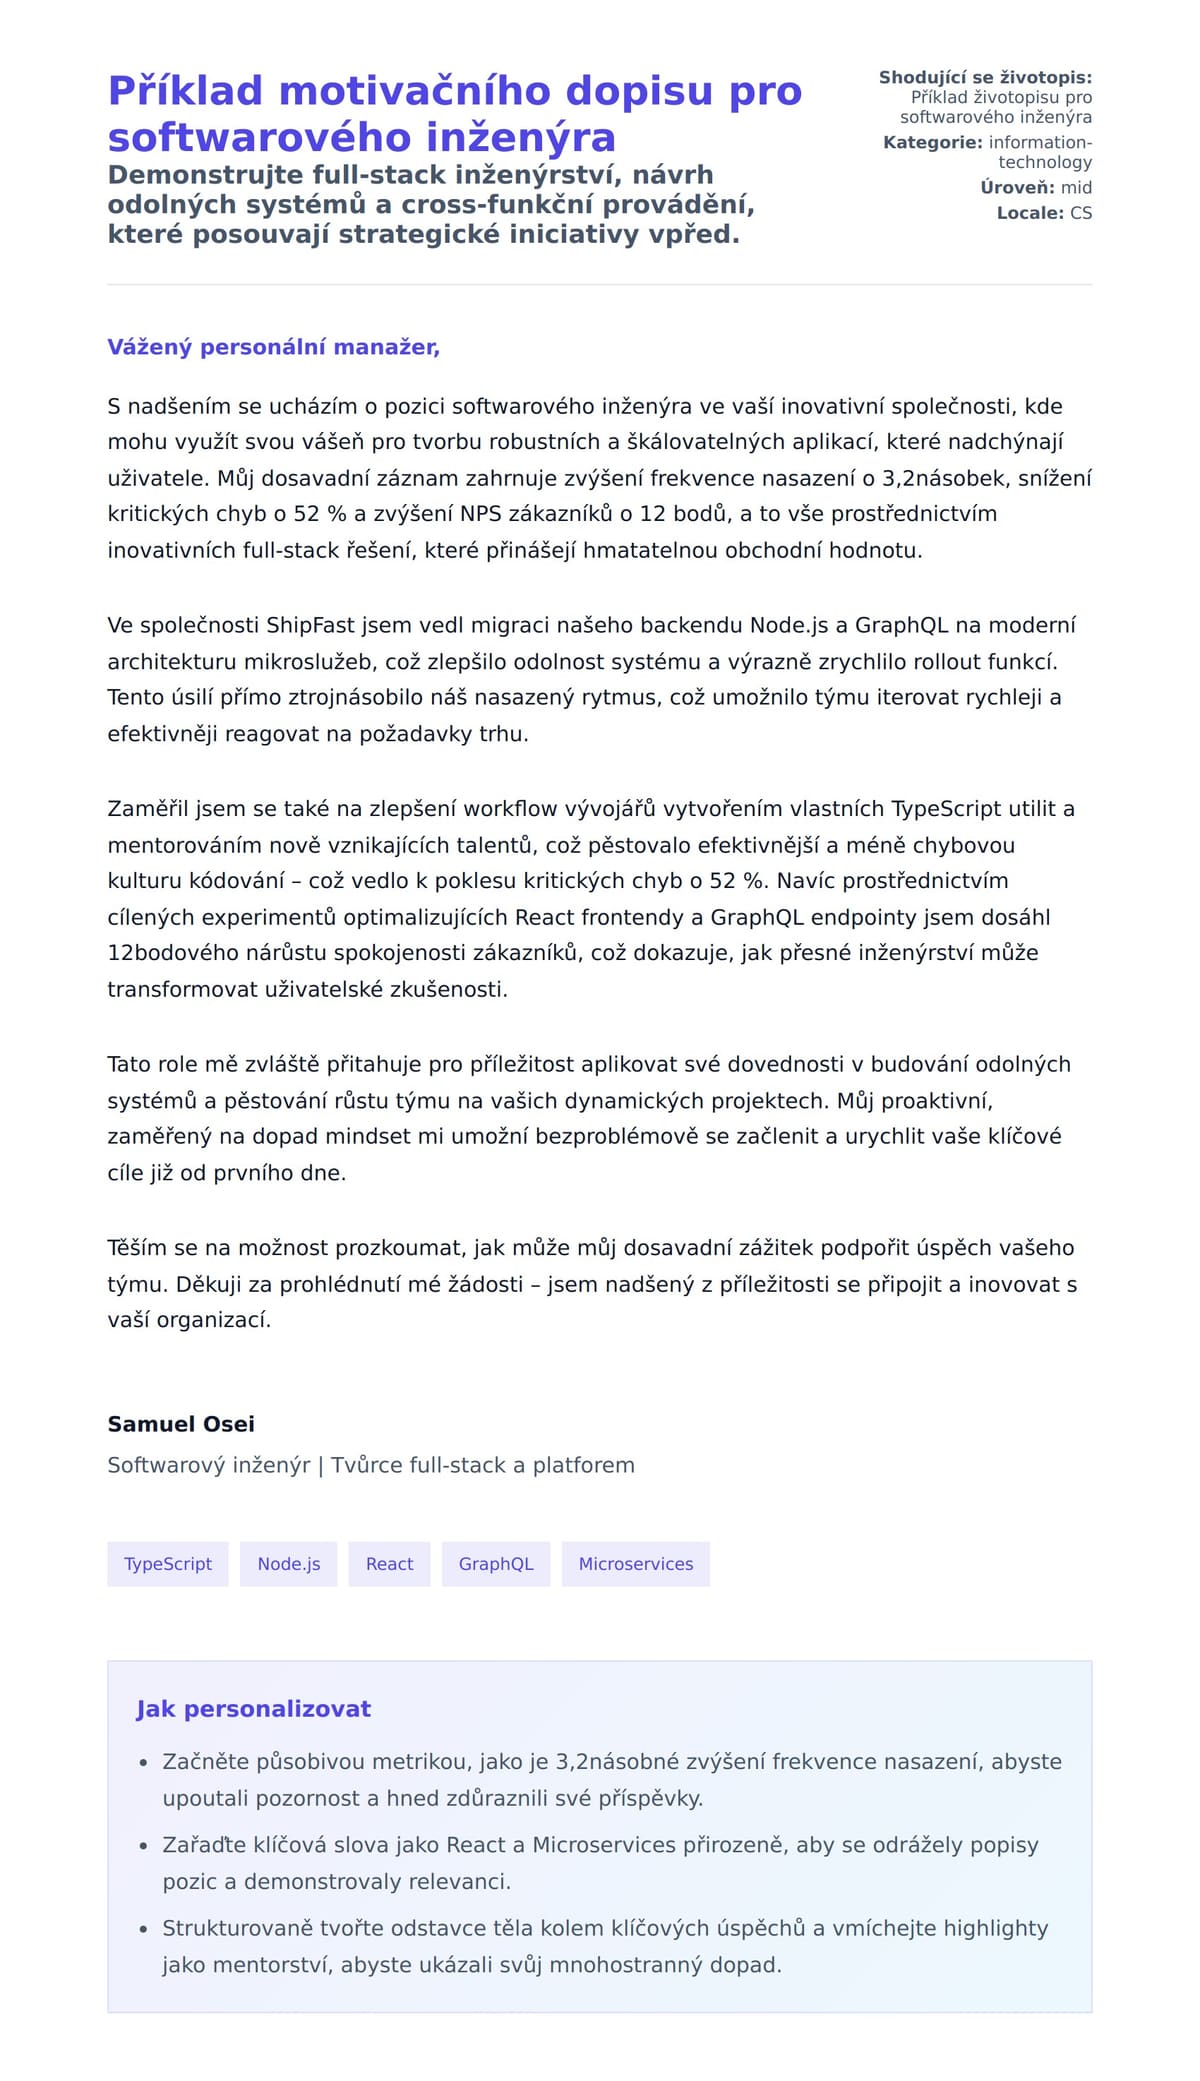Viewport: 1200px width, 2081px height.
Task: Click the React skill tag
Action: click(x=389, y=1564)
